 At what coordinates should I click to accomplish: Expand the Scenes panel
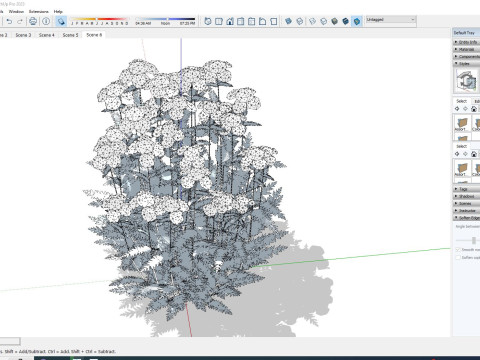click(467, 203)
